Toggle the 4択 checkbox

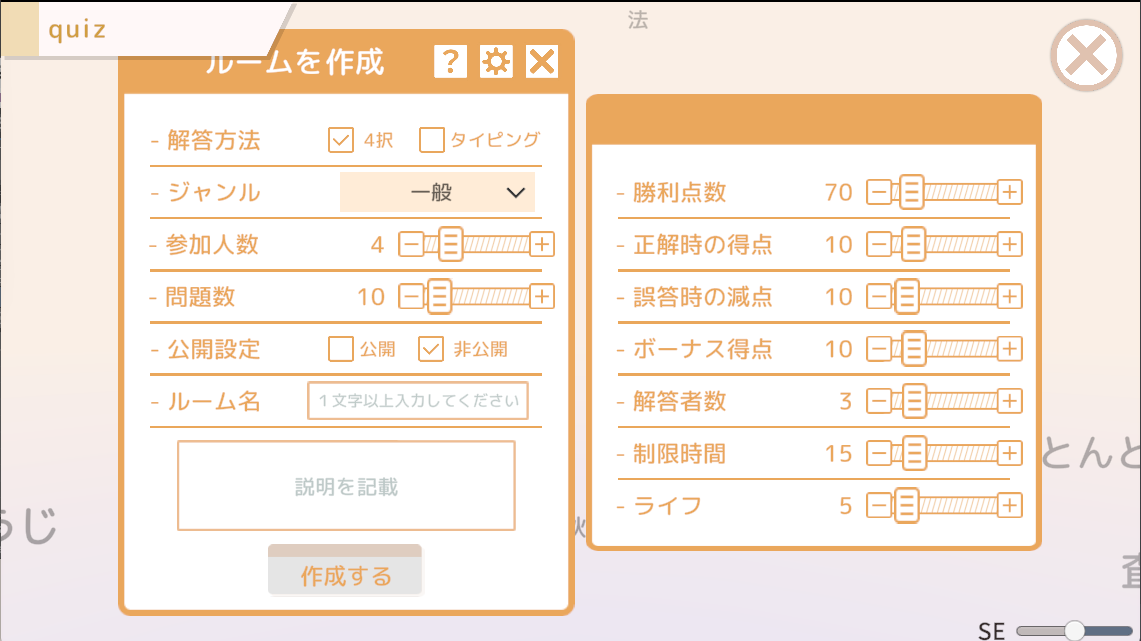pyautogui.click(x=341, y=140)
